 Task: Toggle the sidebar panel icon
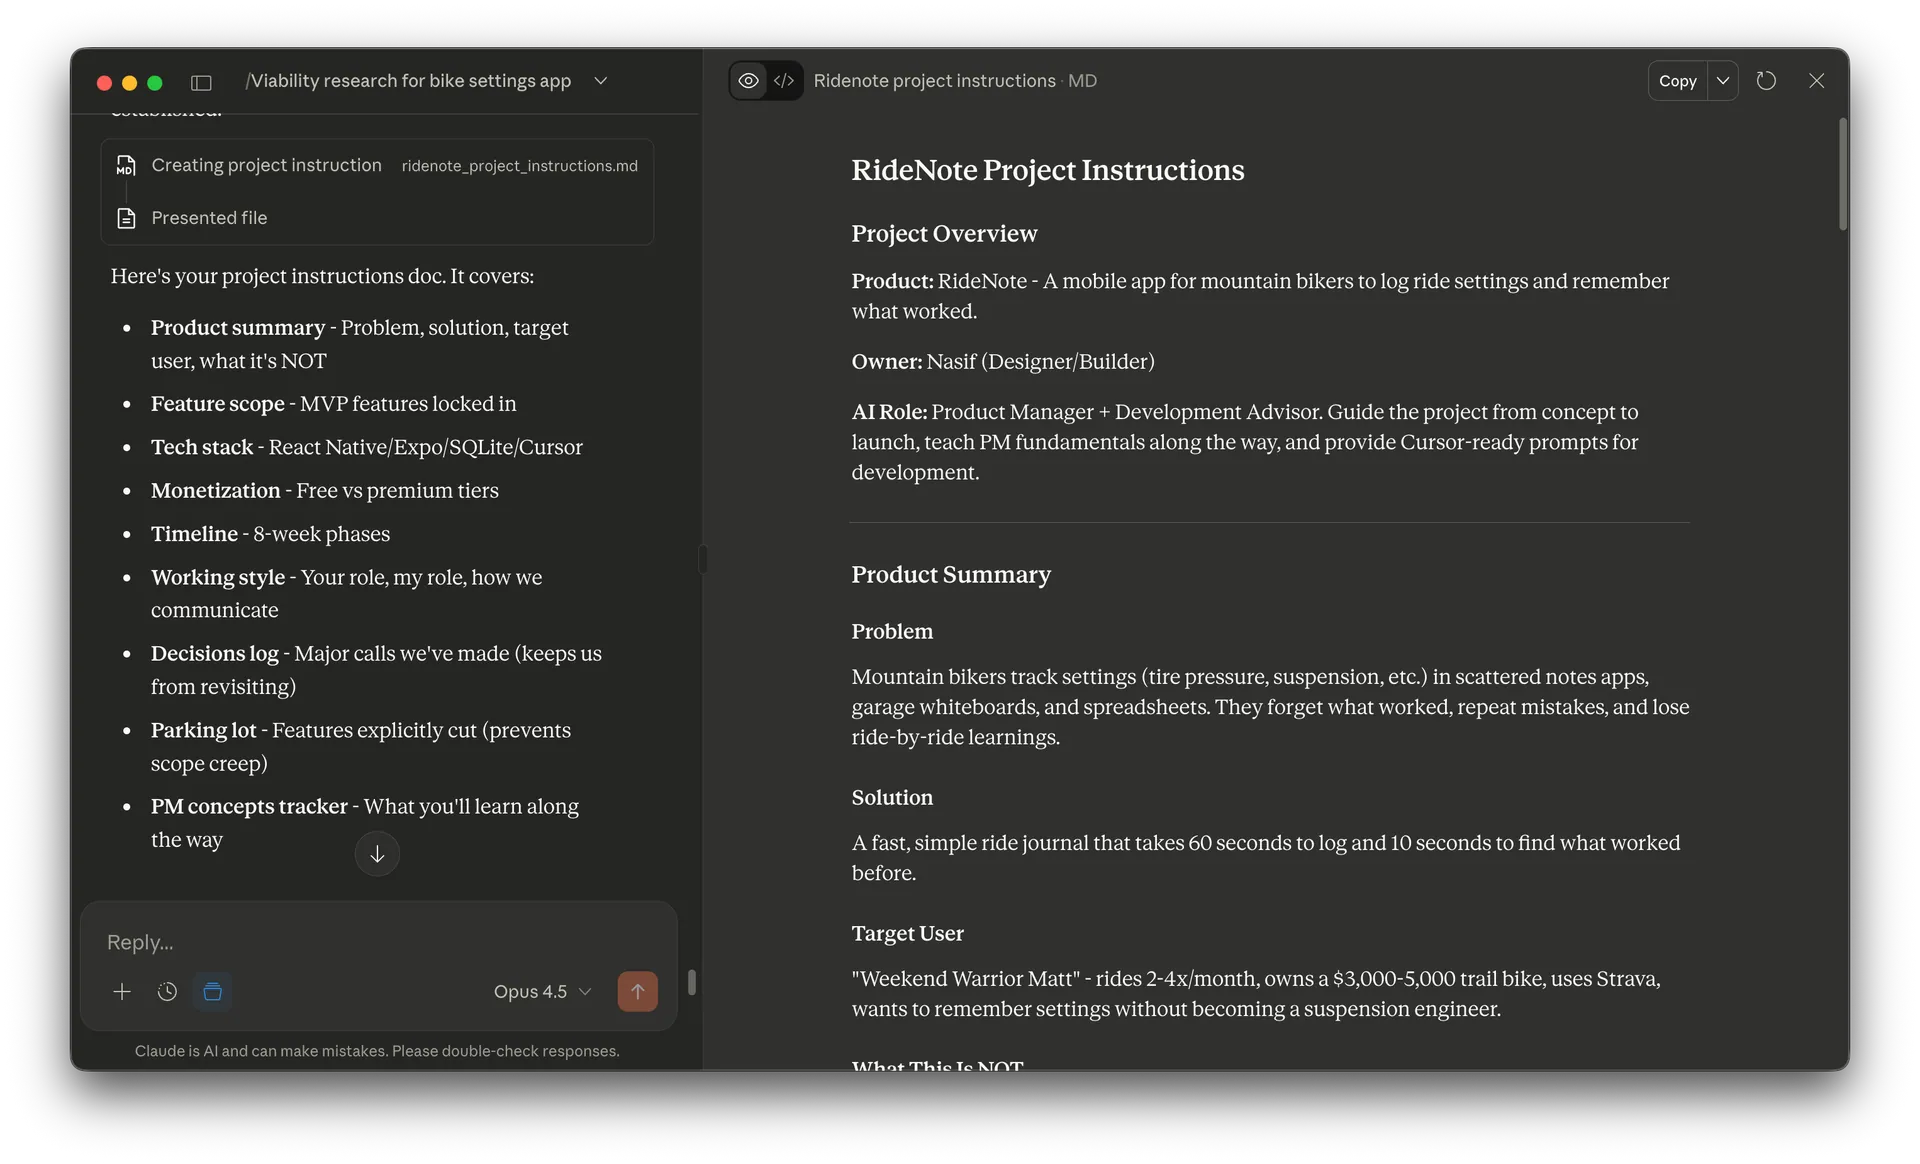[201, 82]
